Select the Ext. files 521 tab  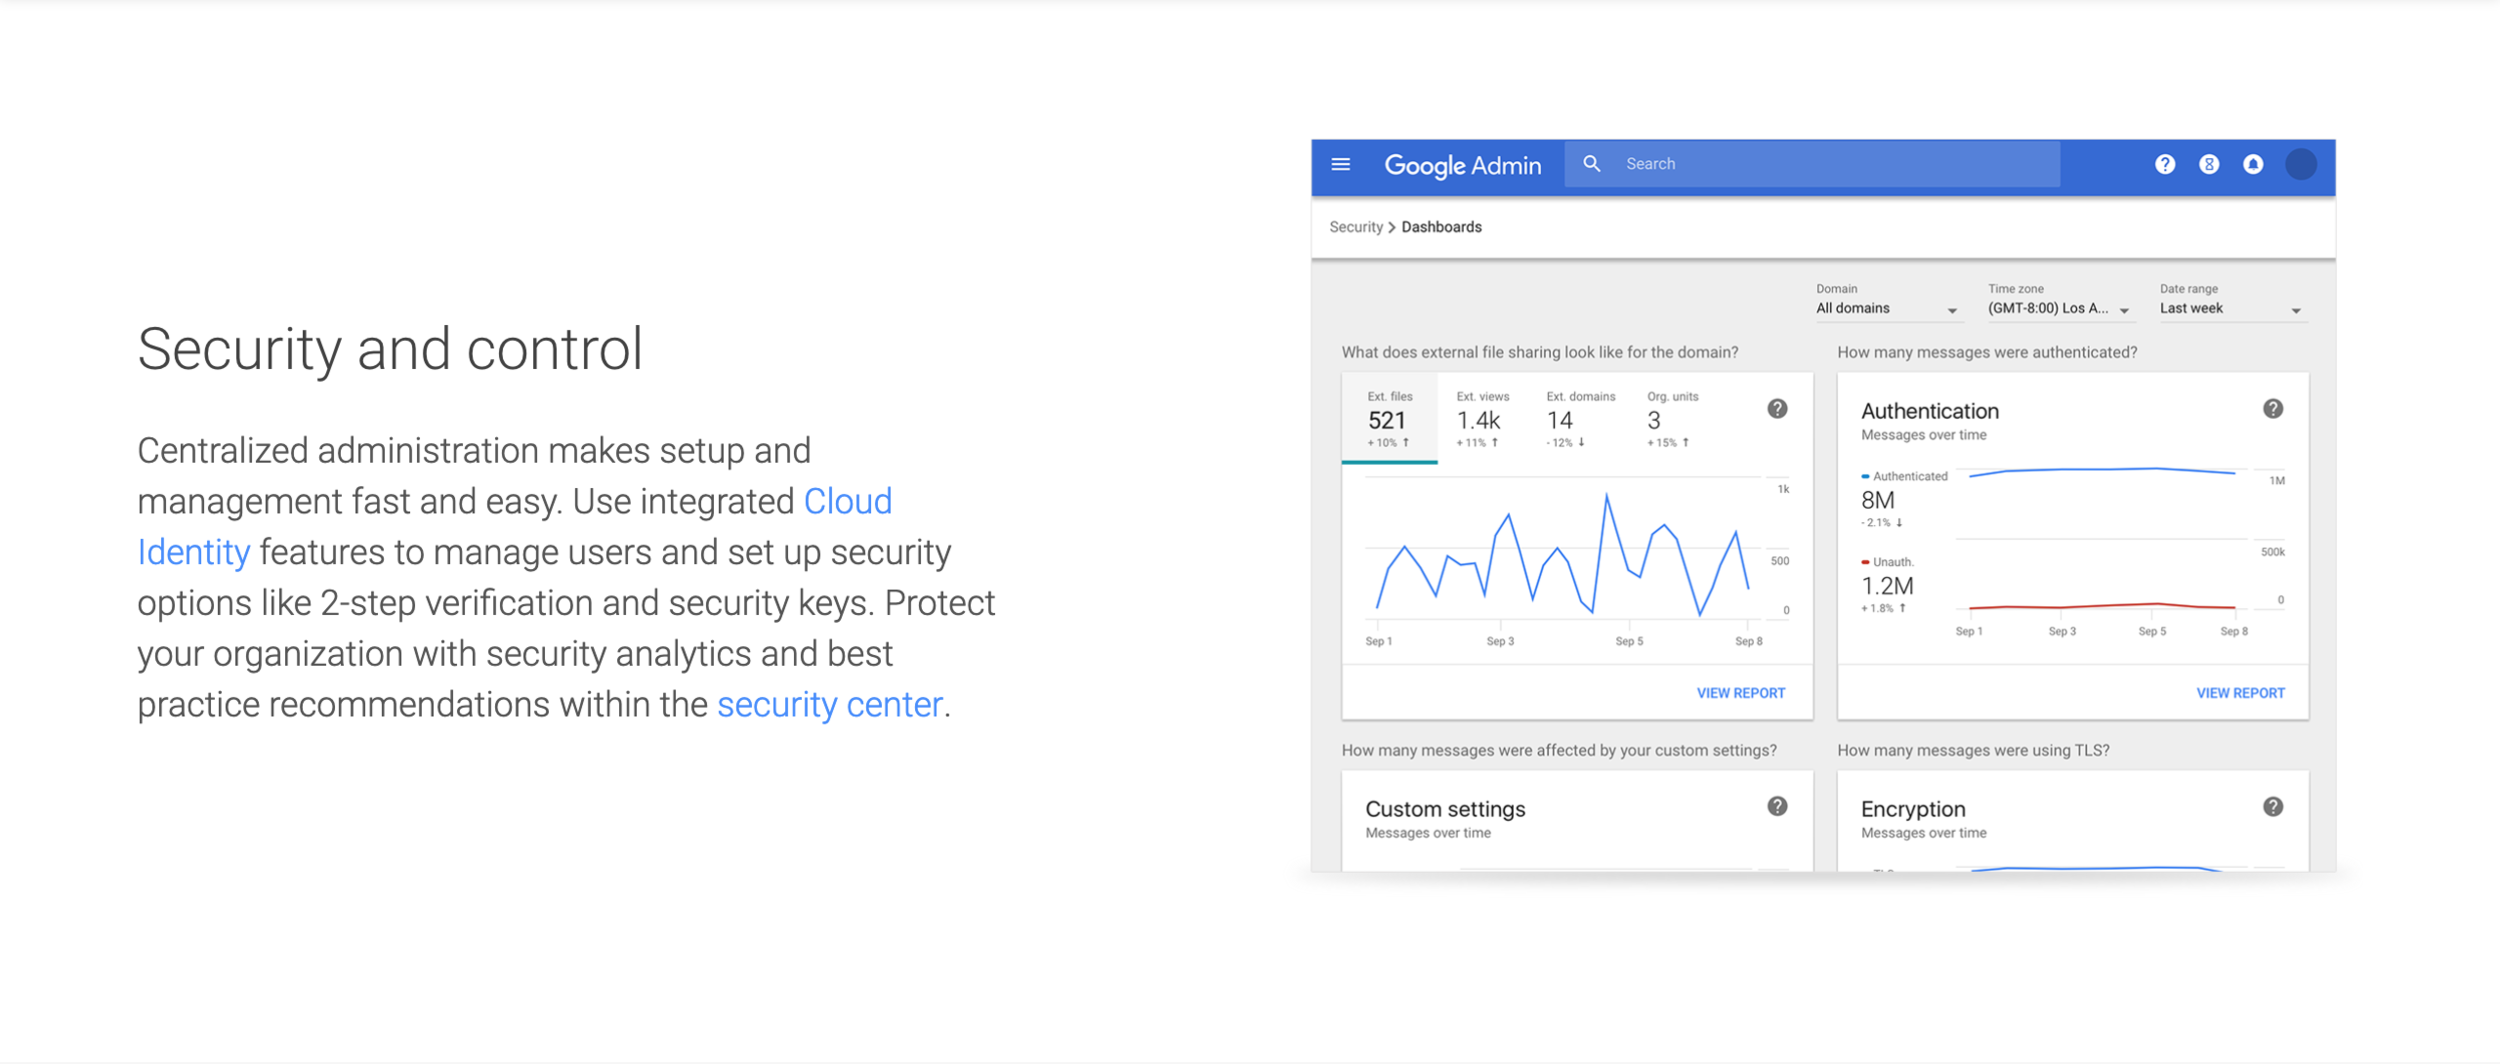(1389, 419)
